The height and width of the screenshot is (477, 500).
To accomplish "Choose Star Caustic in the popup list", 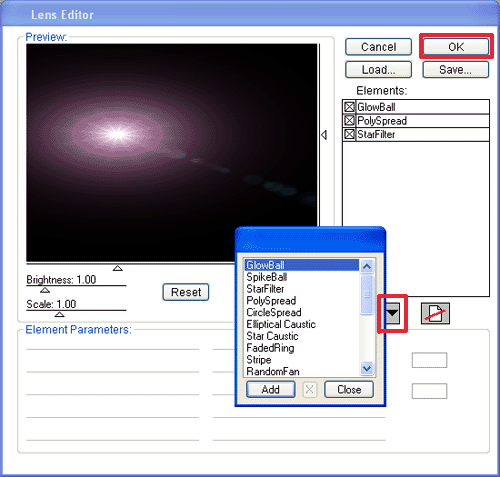I will pos(302,336).
